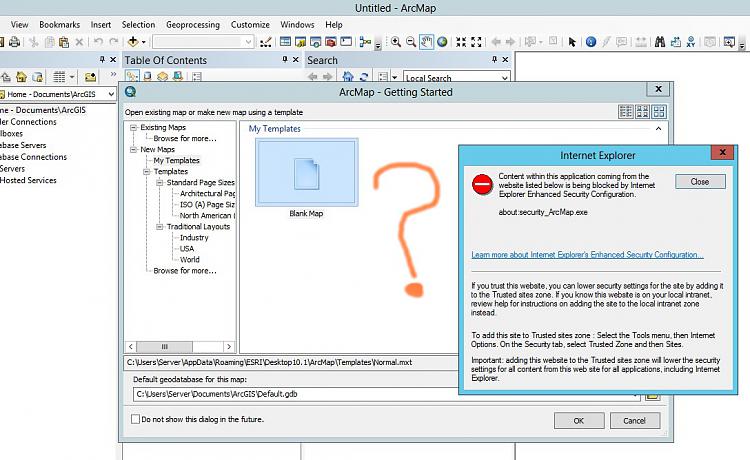Open the Local Search dropdown
Image resolution: width=750 pixels, height=460 pixels.
click(x=505, y=77)
